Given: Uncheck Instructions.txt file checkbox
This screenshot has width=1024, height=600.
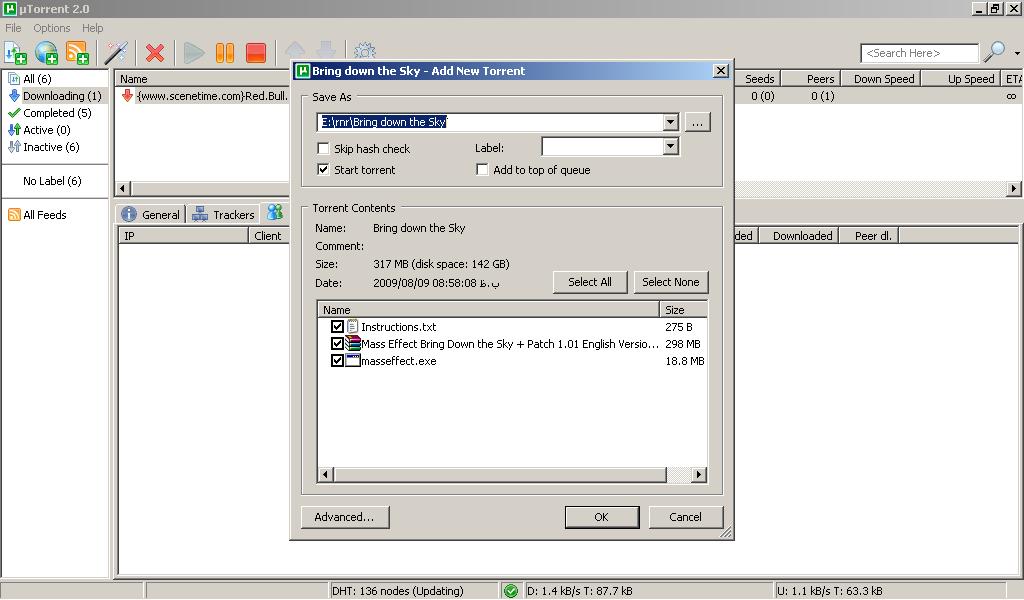Looking at the screenshot, I should (x=337, y=326).
